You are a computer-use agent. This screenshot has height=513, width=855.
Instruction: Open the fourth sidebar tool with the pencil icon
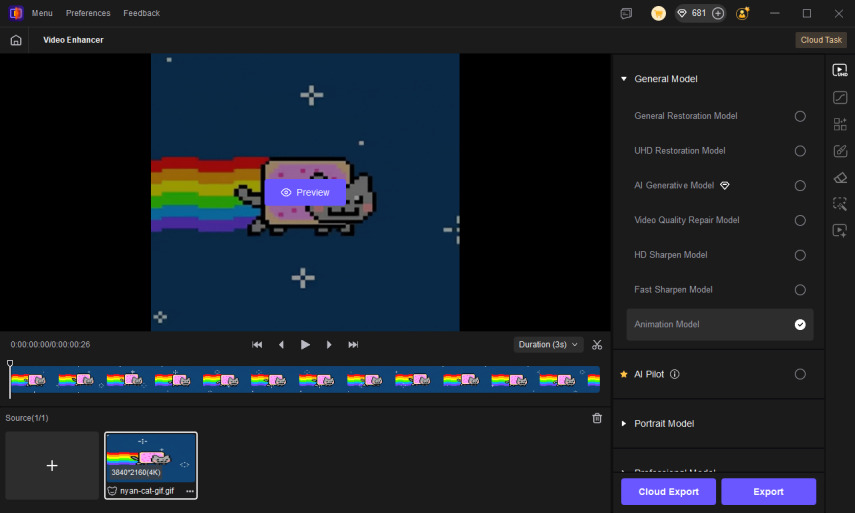click(x=840, y=150)
